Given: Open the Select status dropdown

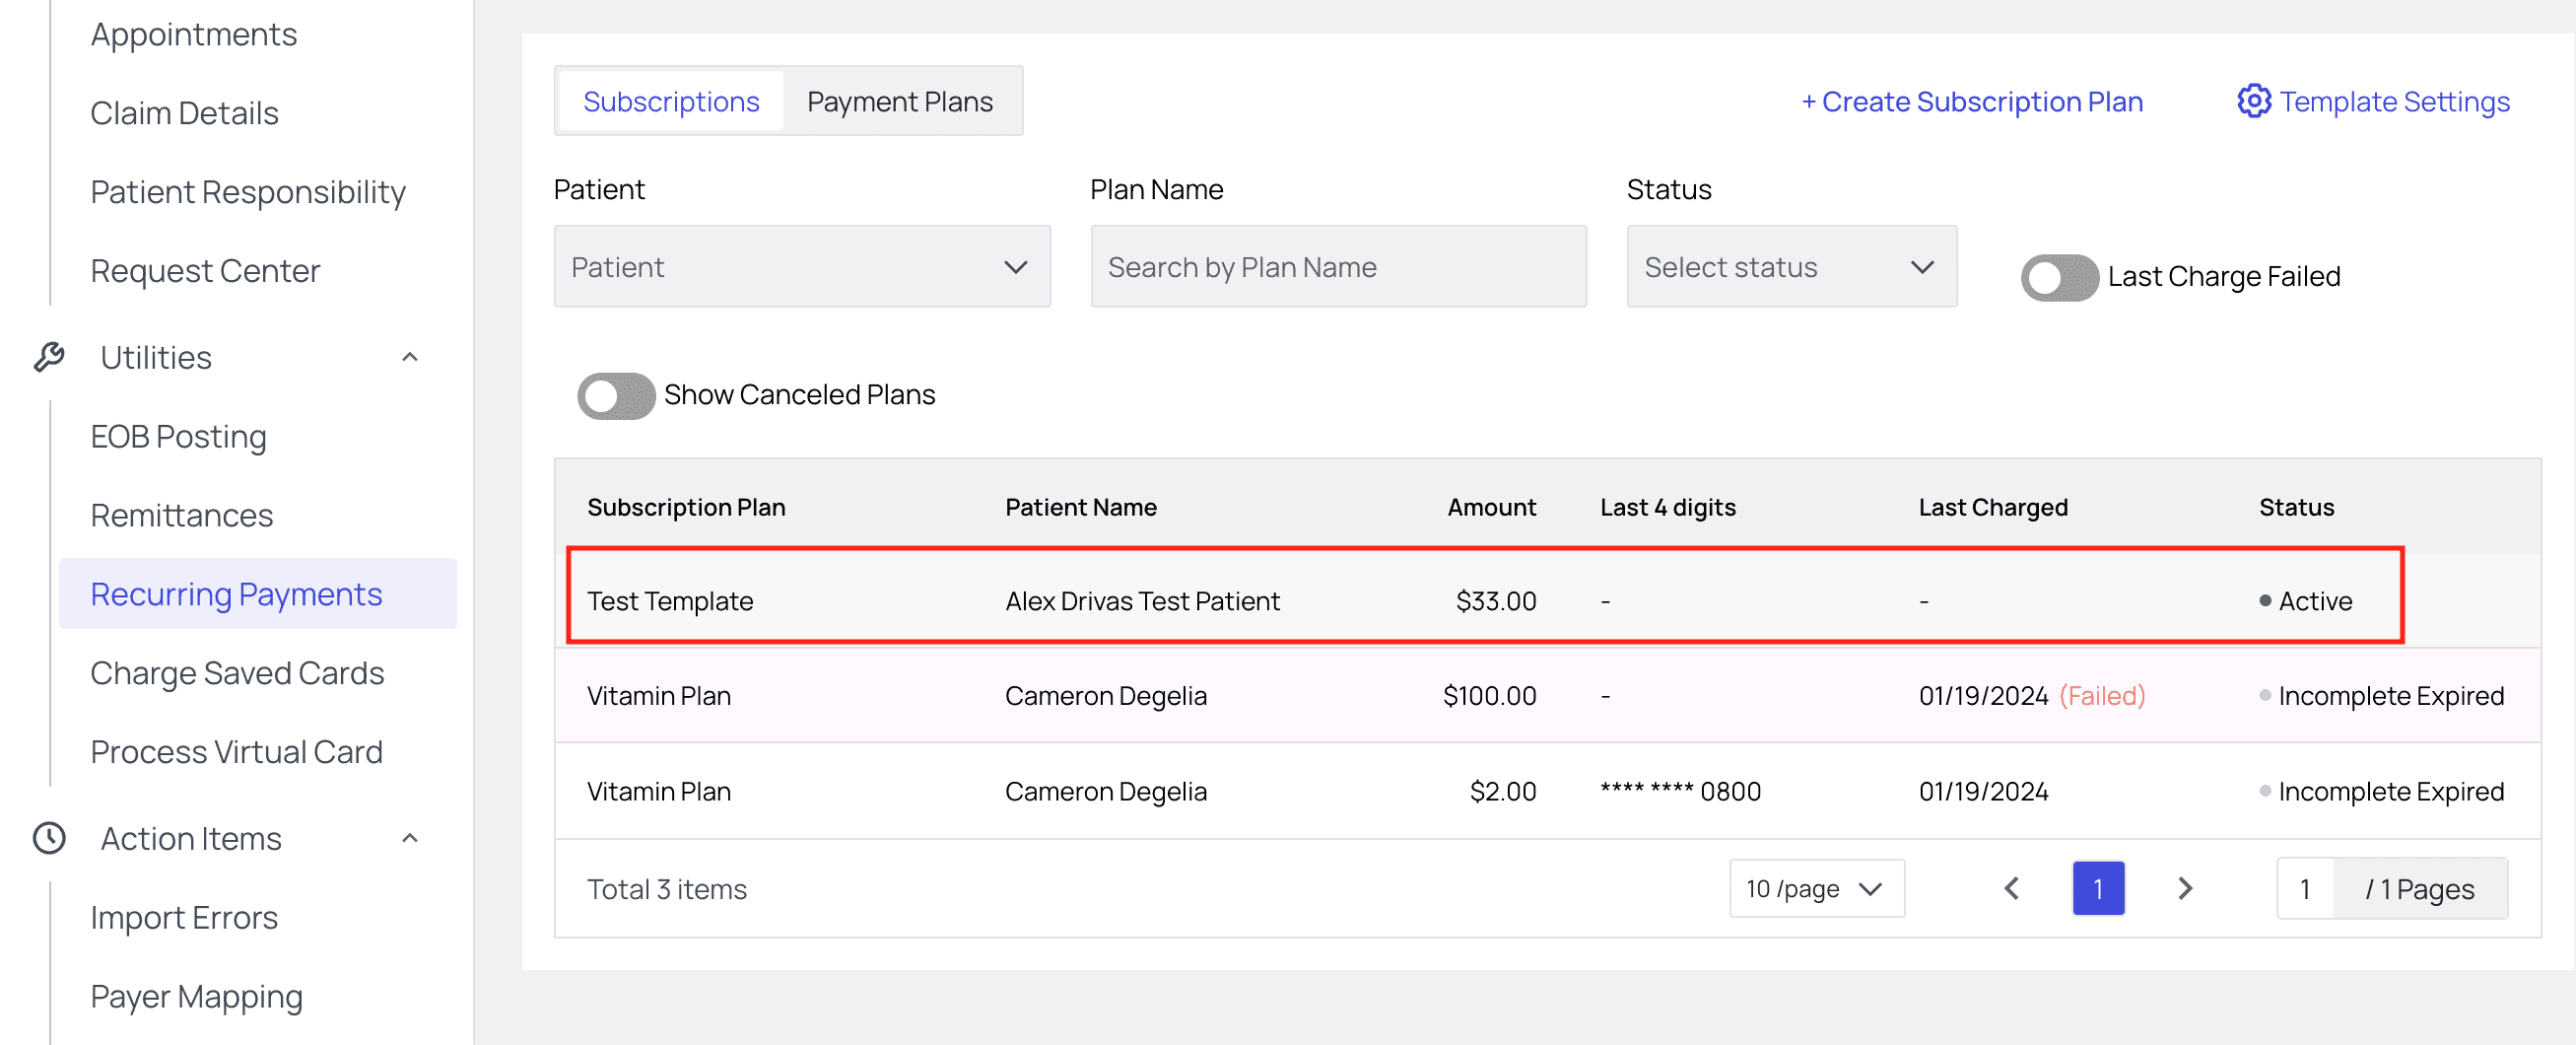Looking at the screenshot, I should pyautogui.click(x=1791, y=267).
